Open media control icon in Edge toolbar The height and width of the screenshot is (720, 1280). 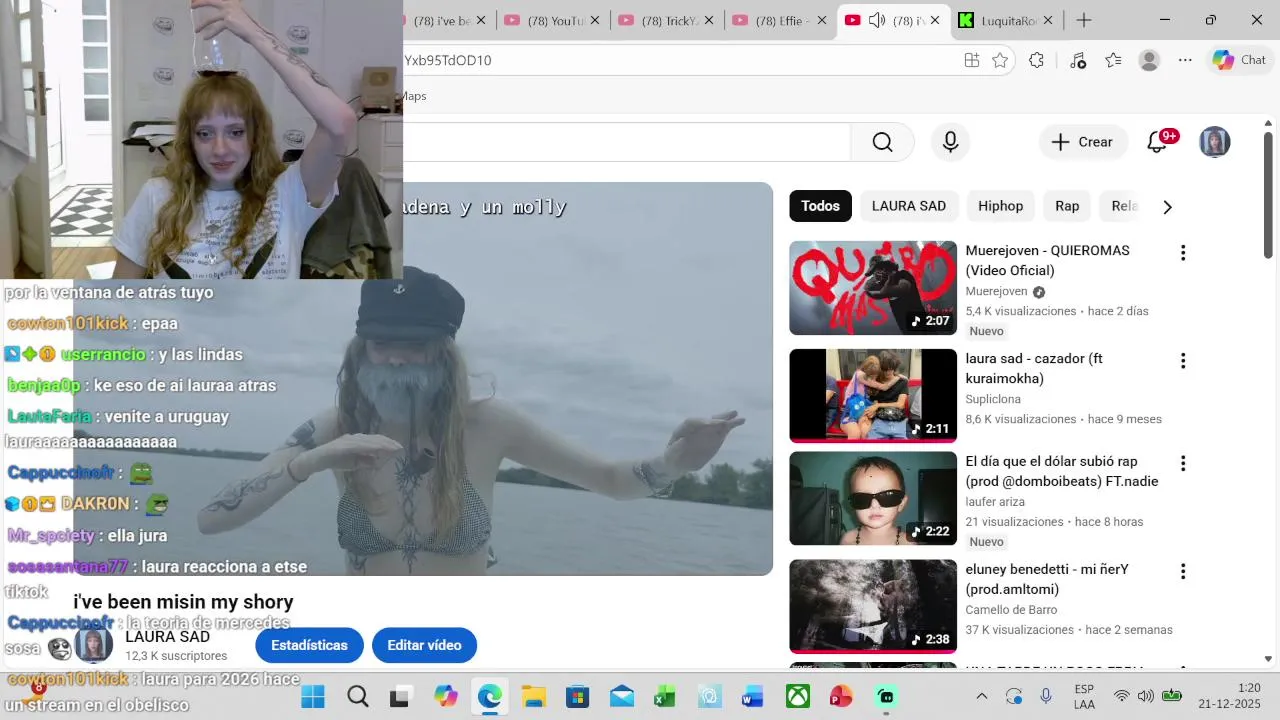(1077, 60)
